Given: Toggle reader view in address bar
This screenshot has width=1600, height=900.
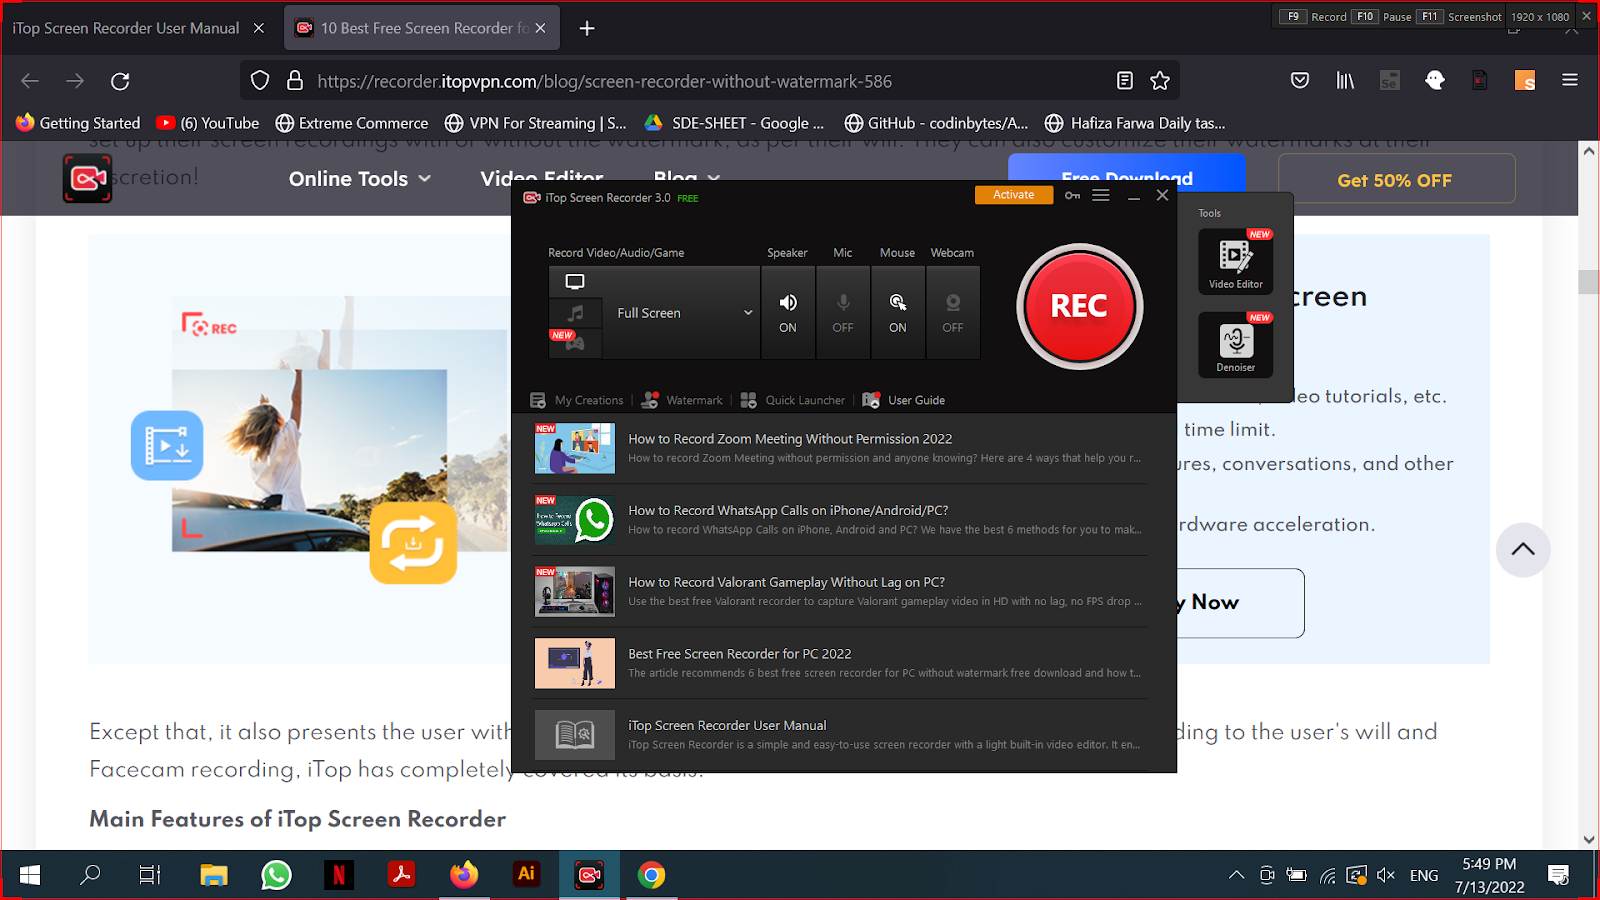Looking at the screenshot, I should [x=1125, y=81].
